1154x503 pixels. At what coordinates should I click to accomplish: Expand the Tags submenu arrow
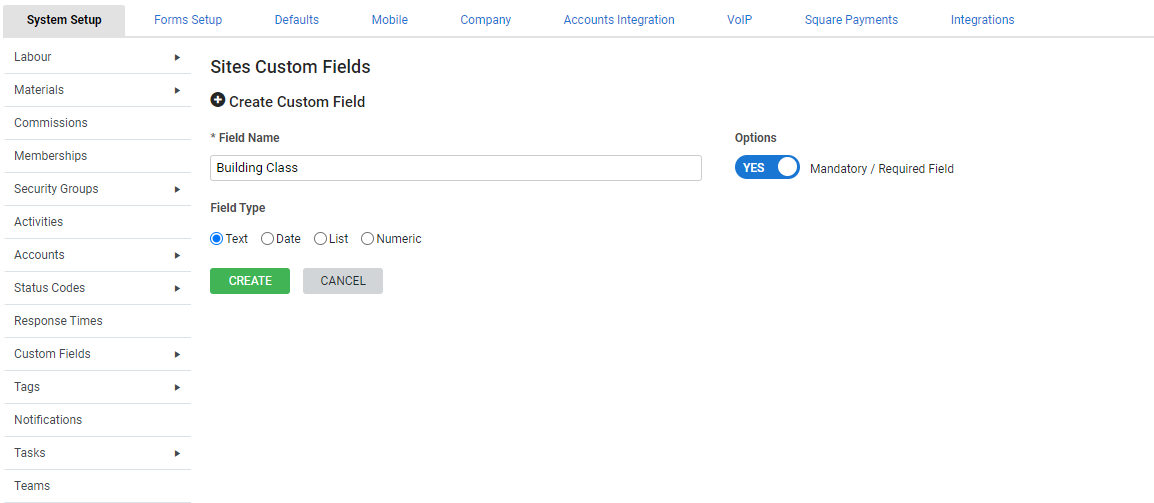pyautogui.click(x=177, y=387)
